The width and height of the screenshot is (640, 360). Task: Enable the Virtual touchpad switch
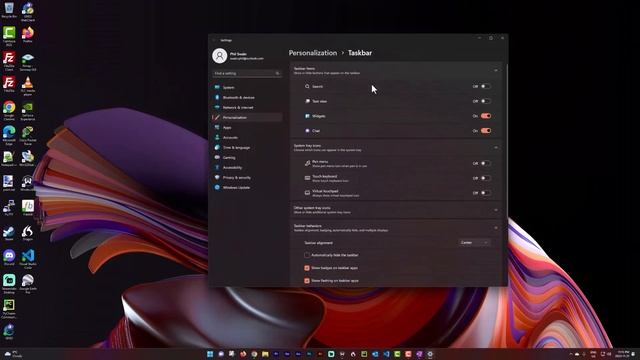pos(485,193)
